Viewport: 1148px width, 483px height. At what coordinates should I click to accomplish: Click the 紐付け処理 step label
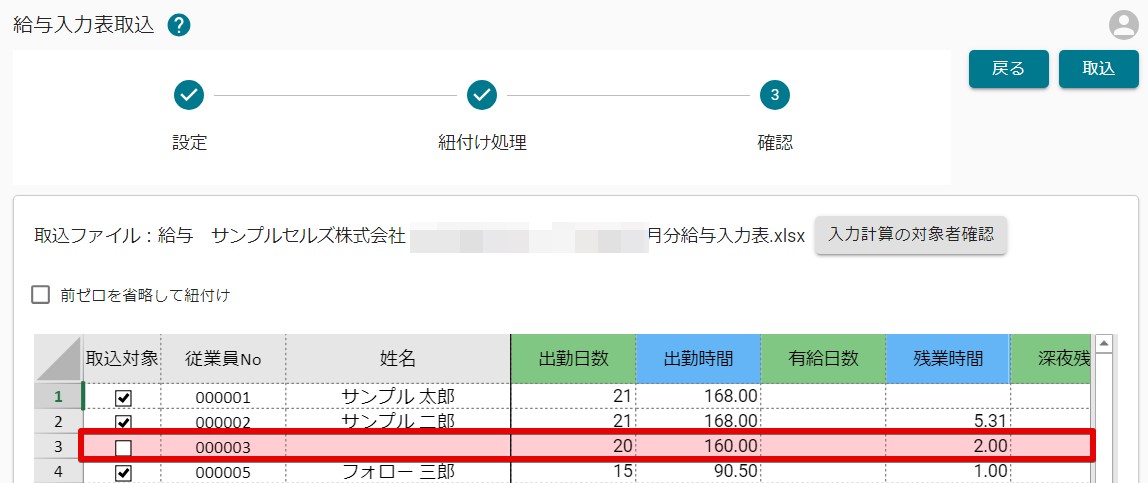click(482, 142)
